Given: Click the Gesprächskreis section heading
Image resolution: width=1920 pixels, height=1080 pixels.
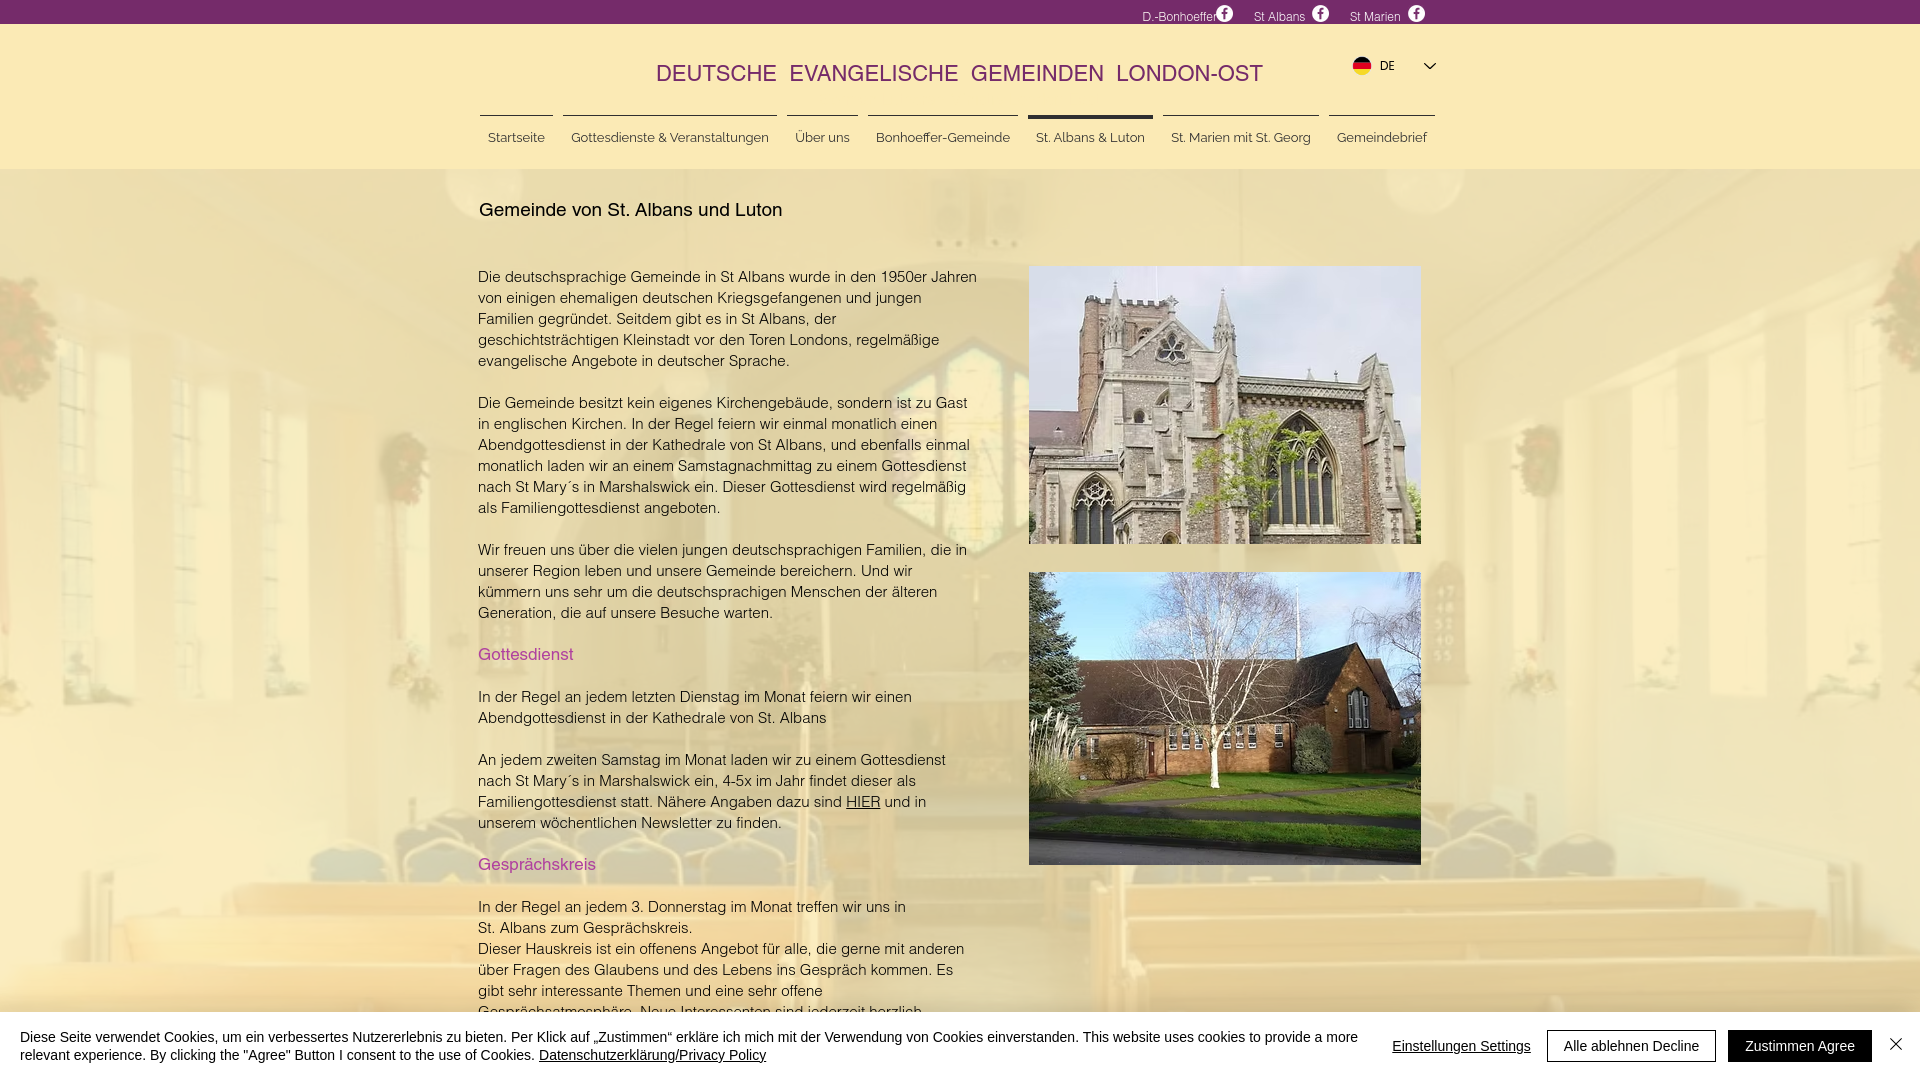Looking at the screenshot, I should (x=537, y=864).
